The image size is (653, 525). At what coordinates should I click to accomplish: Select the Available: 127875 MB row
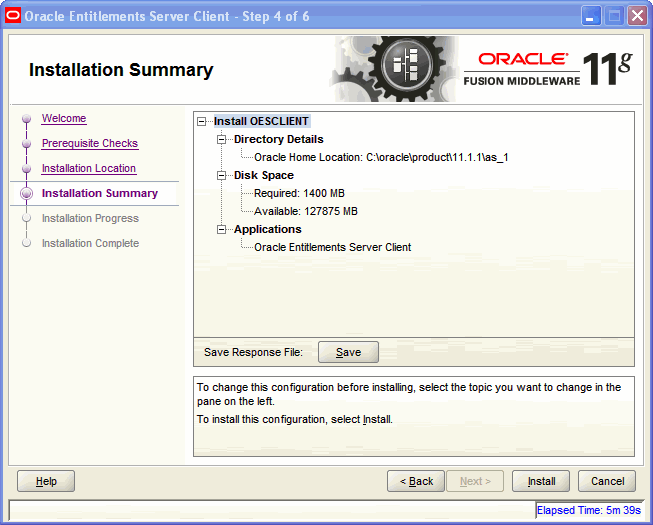click(306, 211)
